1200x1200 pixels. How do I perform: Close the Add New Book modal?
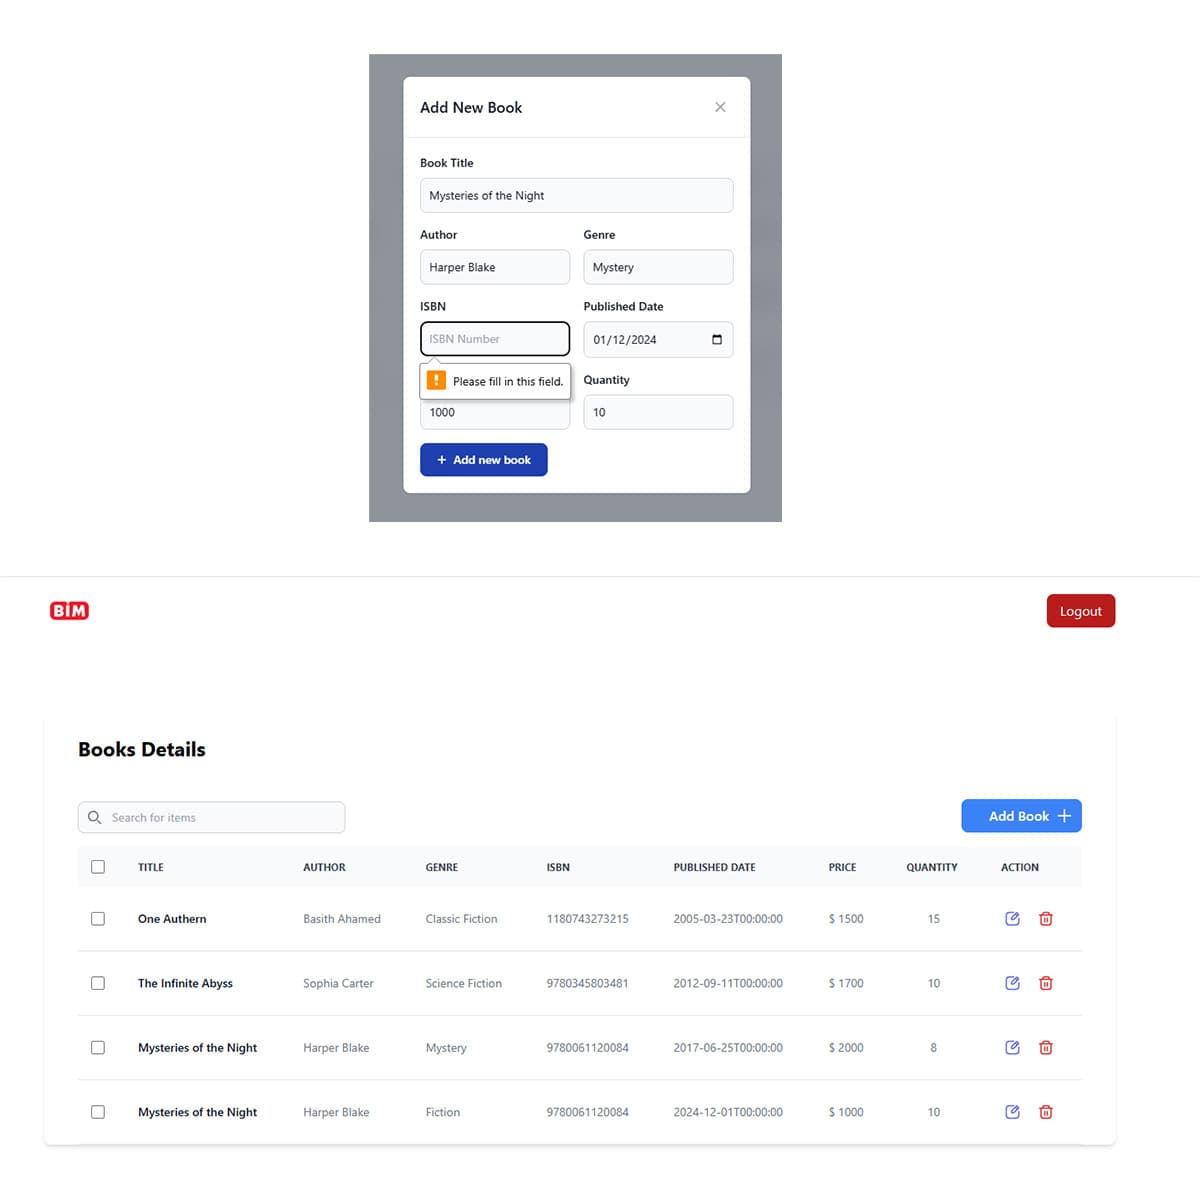[x=719, y=107]
